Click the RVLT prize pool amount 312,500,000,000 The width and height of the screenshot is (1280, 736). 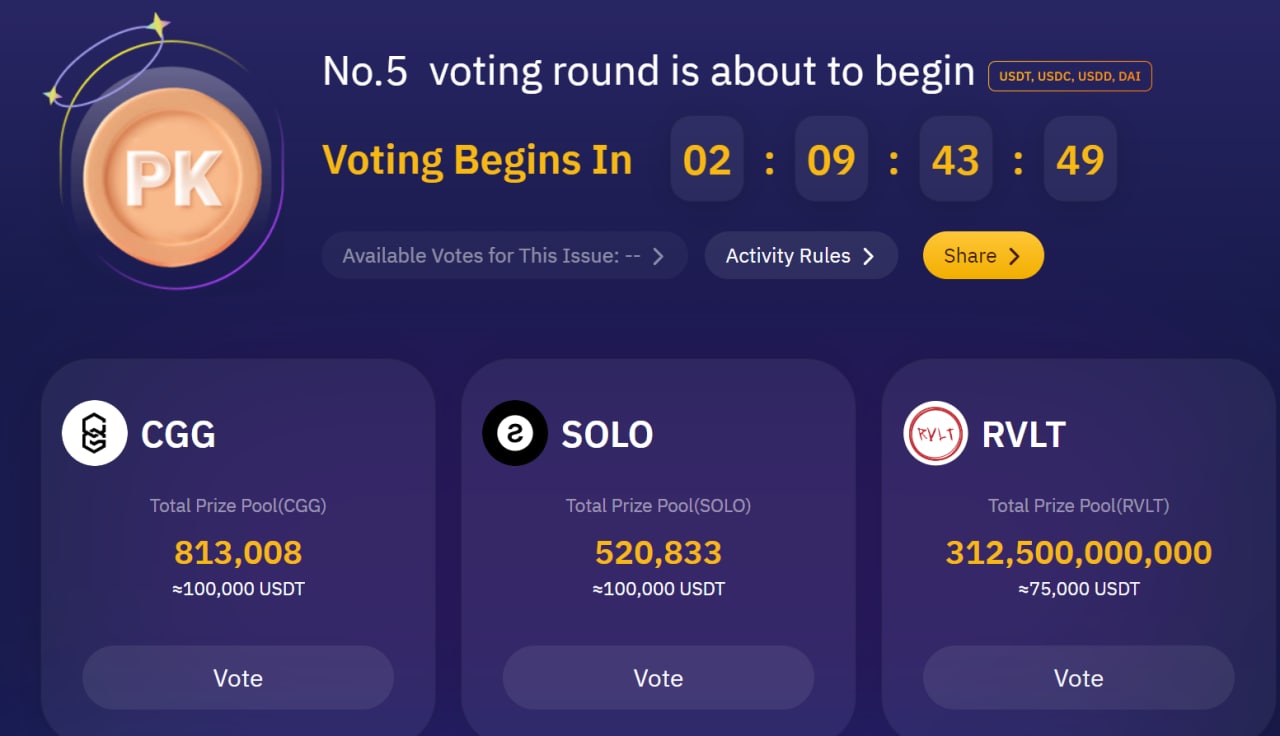point(1078,552)
